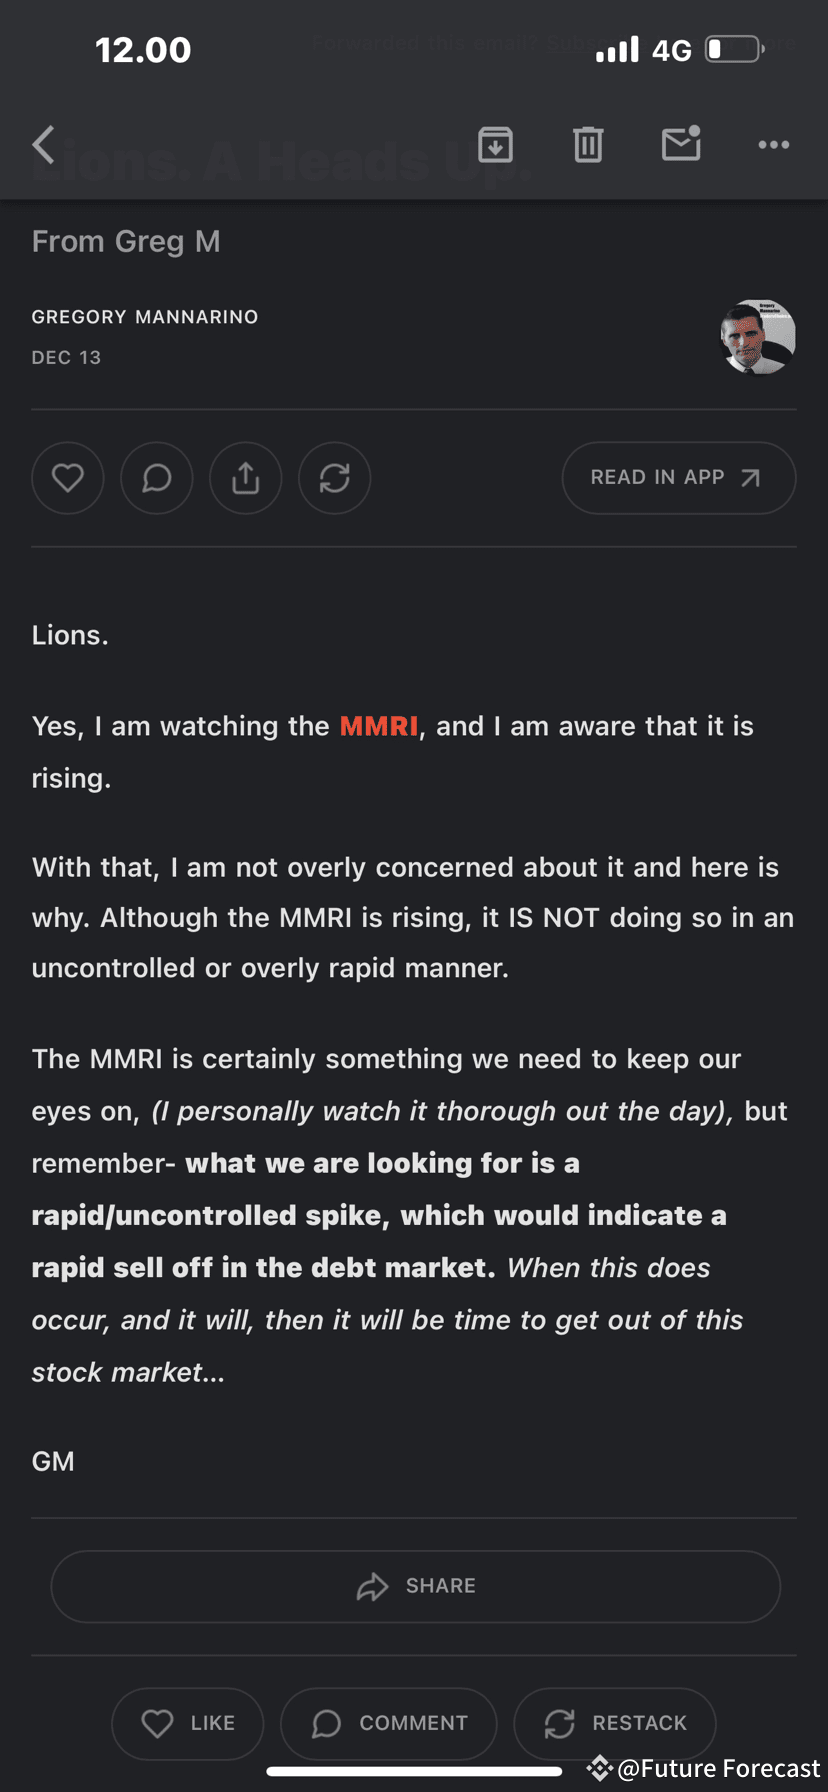This screenshot has width=828, height=1792.
Task: Tap the GREGORY MANNARINO author name
Action: point(145,317)
